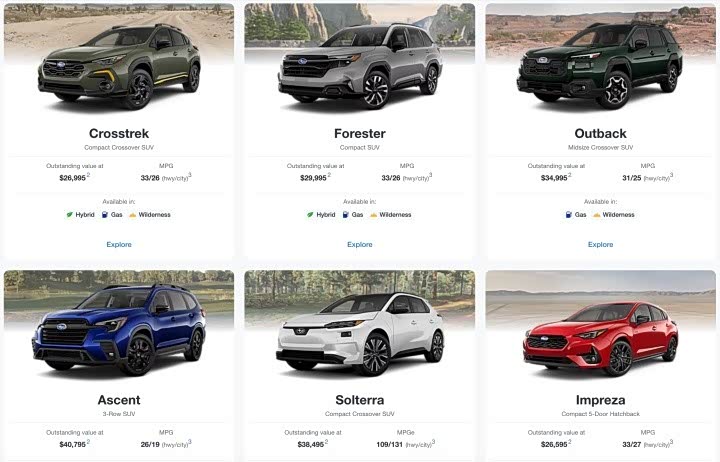This screenshot has width=720, height=462.
Task: Select the red Impreza car image
Action: coord(601,338)
